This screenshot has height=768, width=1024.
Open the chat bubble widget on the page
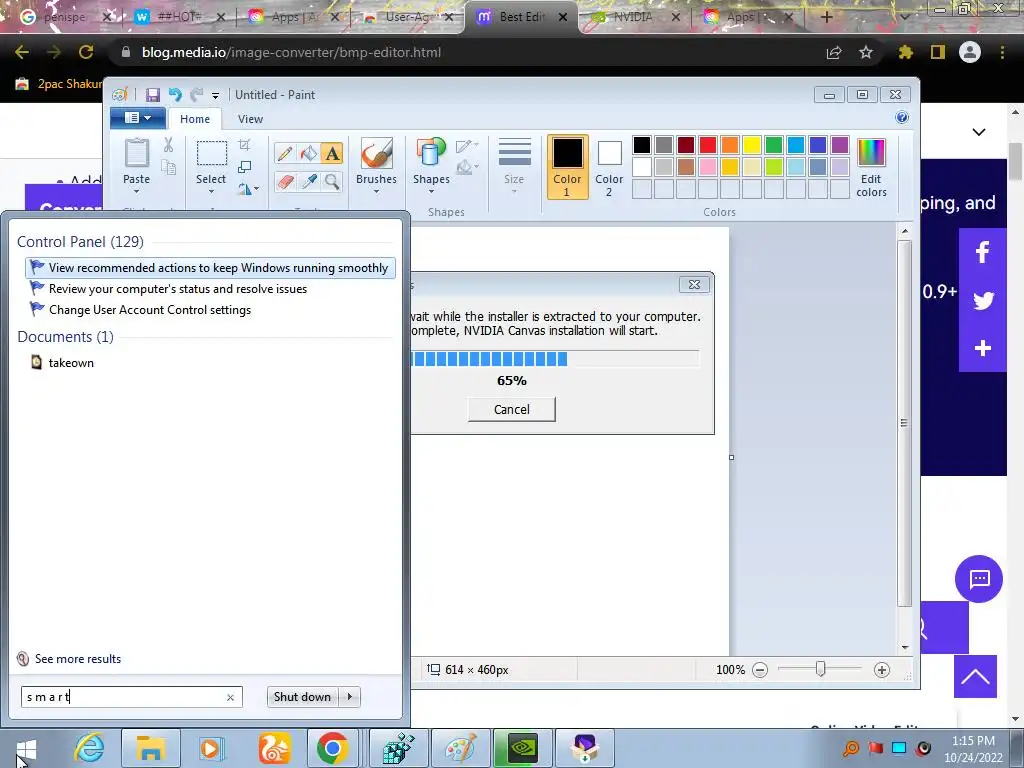978,579
